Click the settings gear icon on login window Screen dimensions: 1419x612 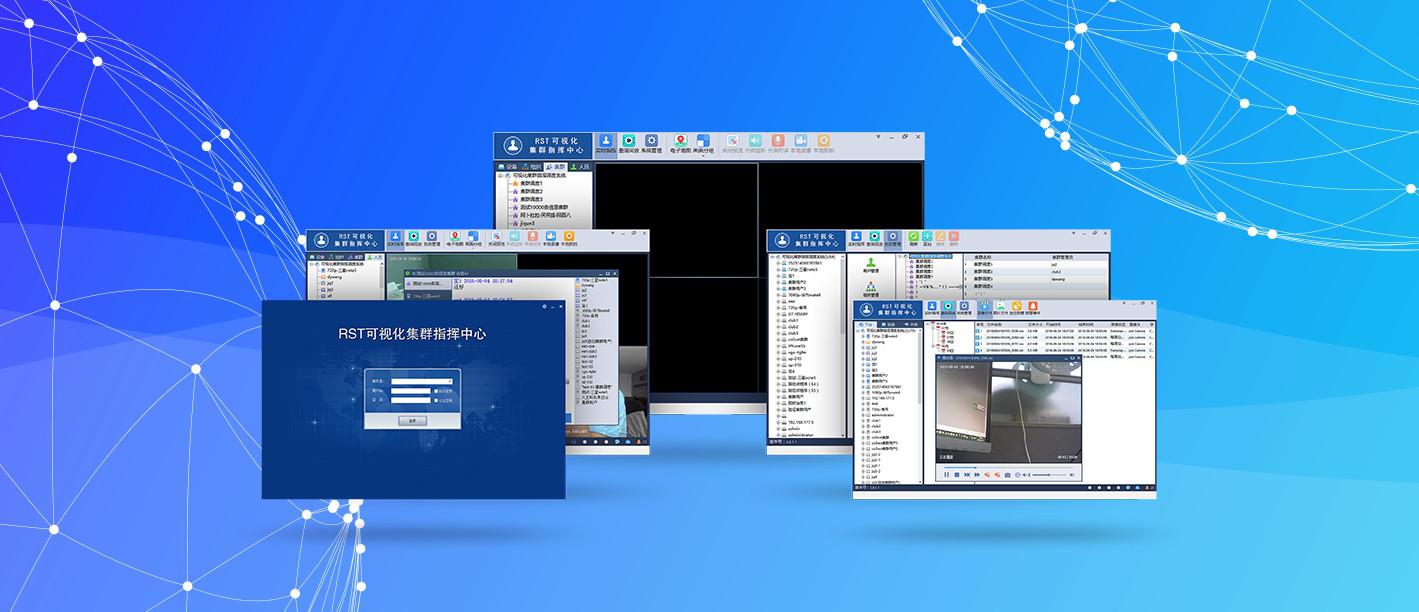pos(543,306)
